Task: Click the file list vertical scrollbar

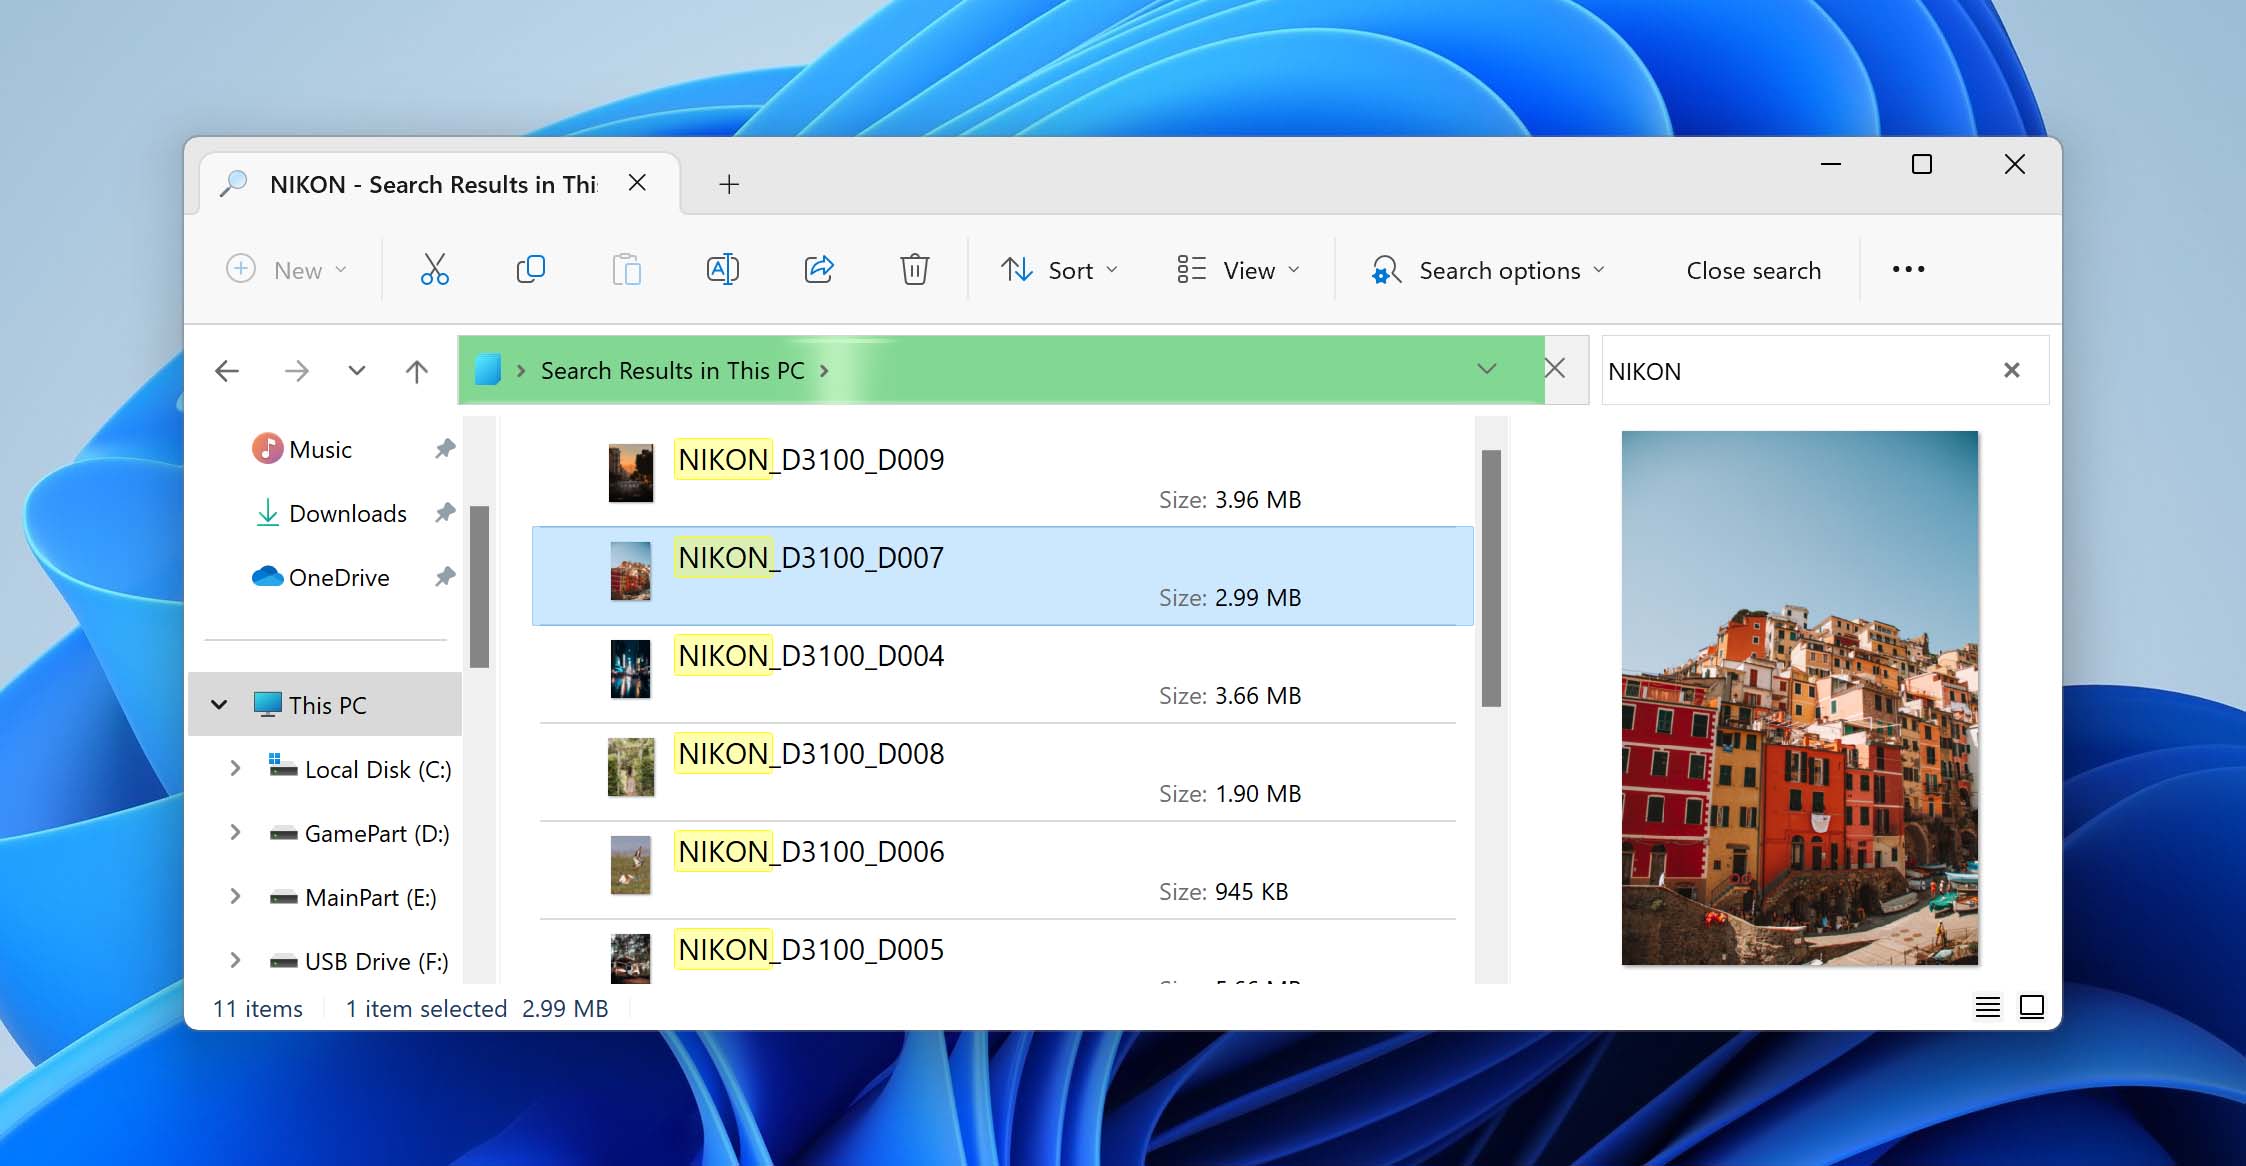Action: click(x=1491, y=578)
